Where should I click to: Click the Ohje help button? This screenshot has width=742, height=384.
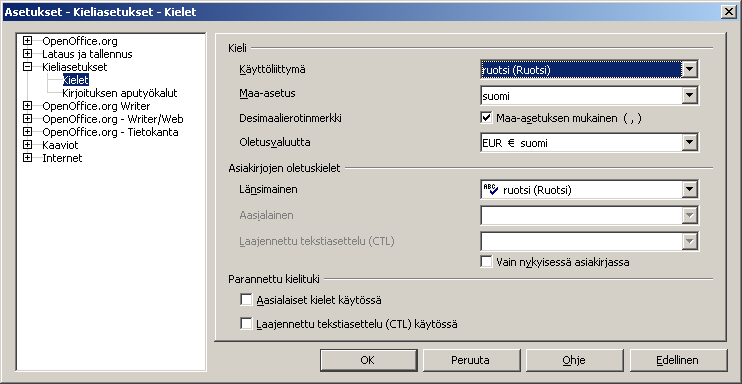[574, 360]
